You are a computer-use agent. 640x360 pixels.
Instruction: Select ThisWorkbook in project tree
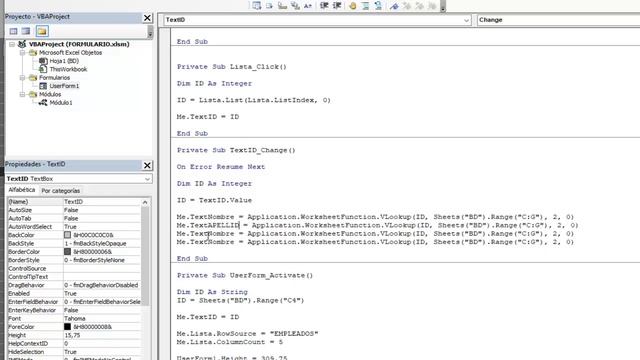pyautogui.click(x=68, y=69)
